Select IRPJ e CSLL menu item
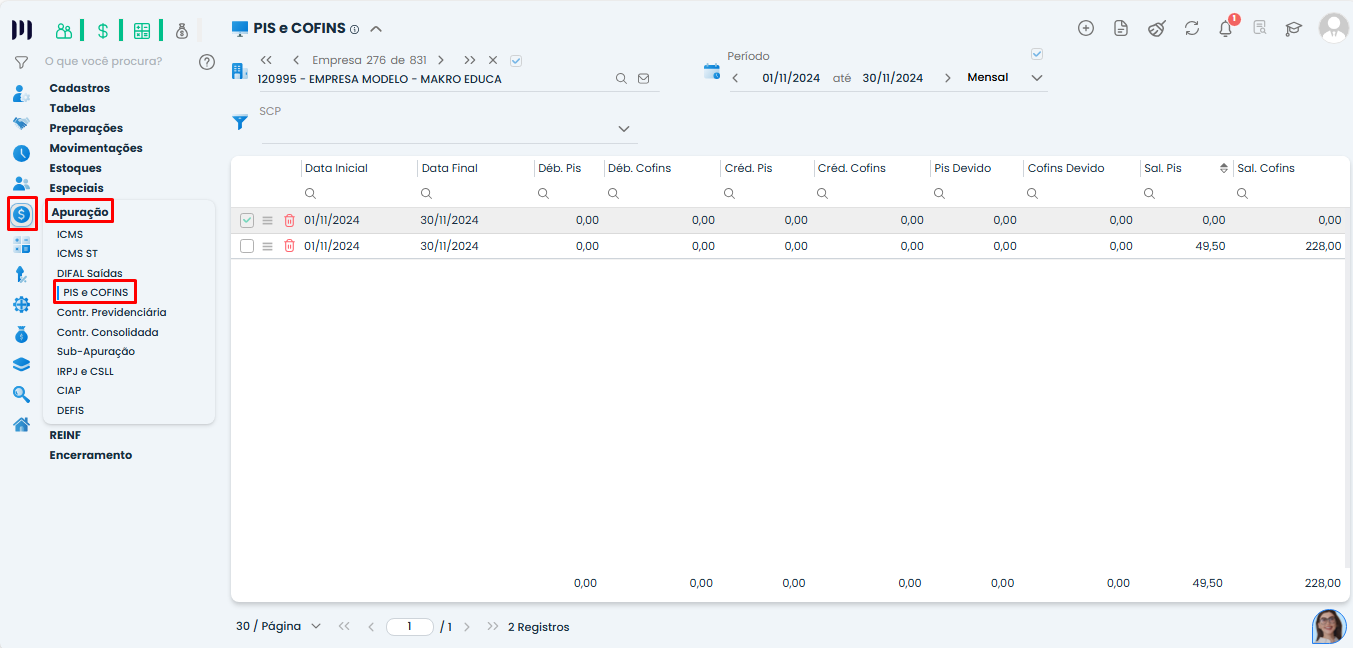 tap(85, 371)
